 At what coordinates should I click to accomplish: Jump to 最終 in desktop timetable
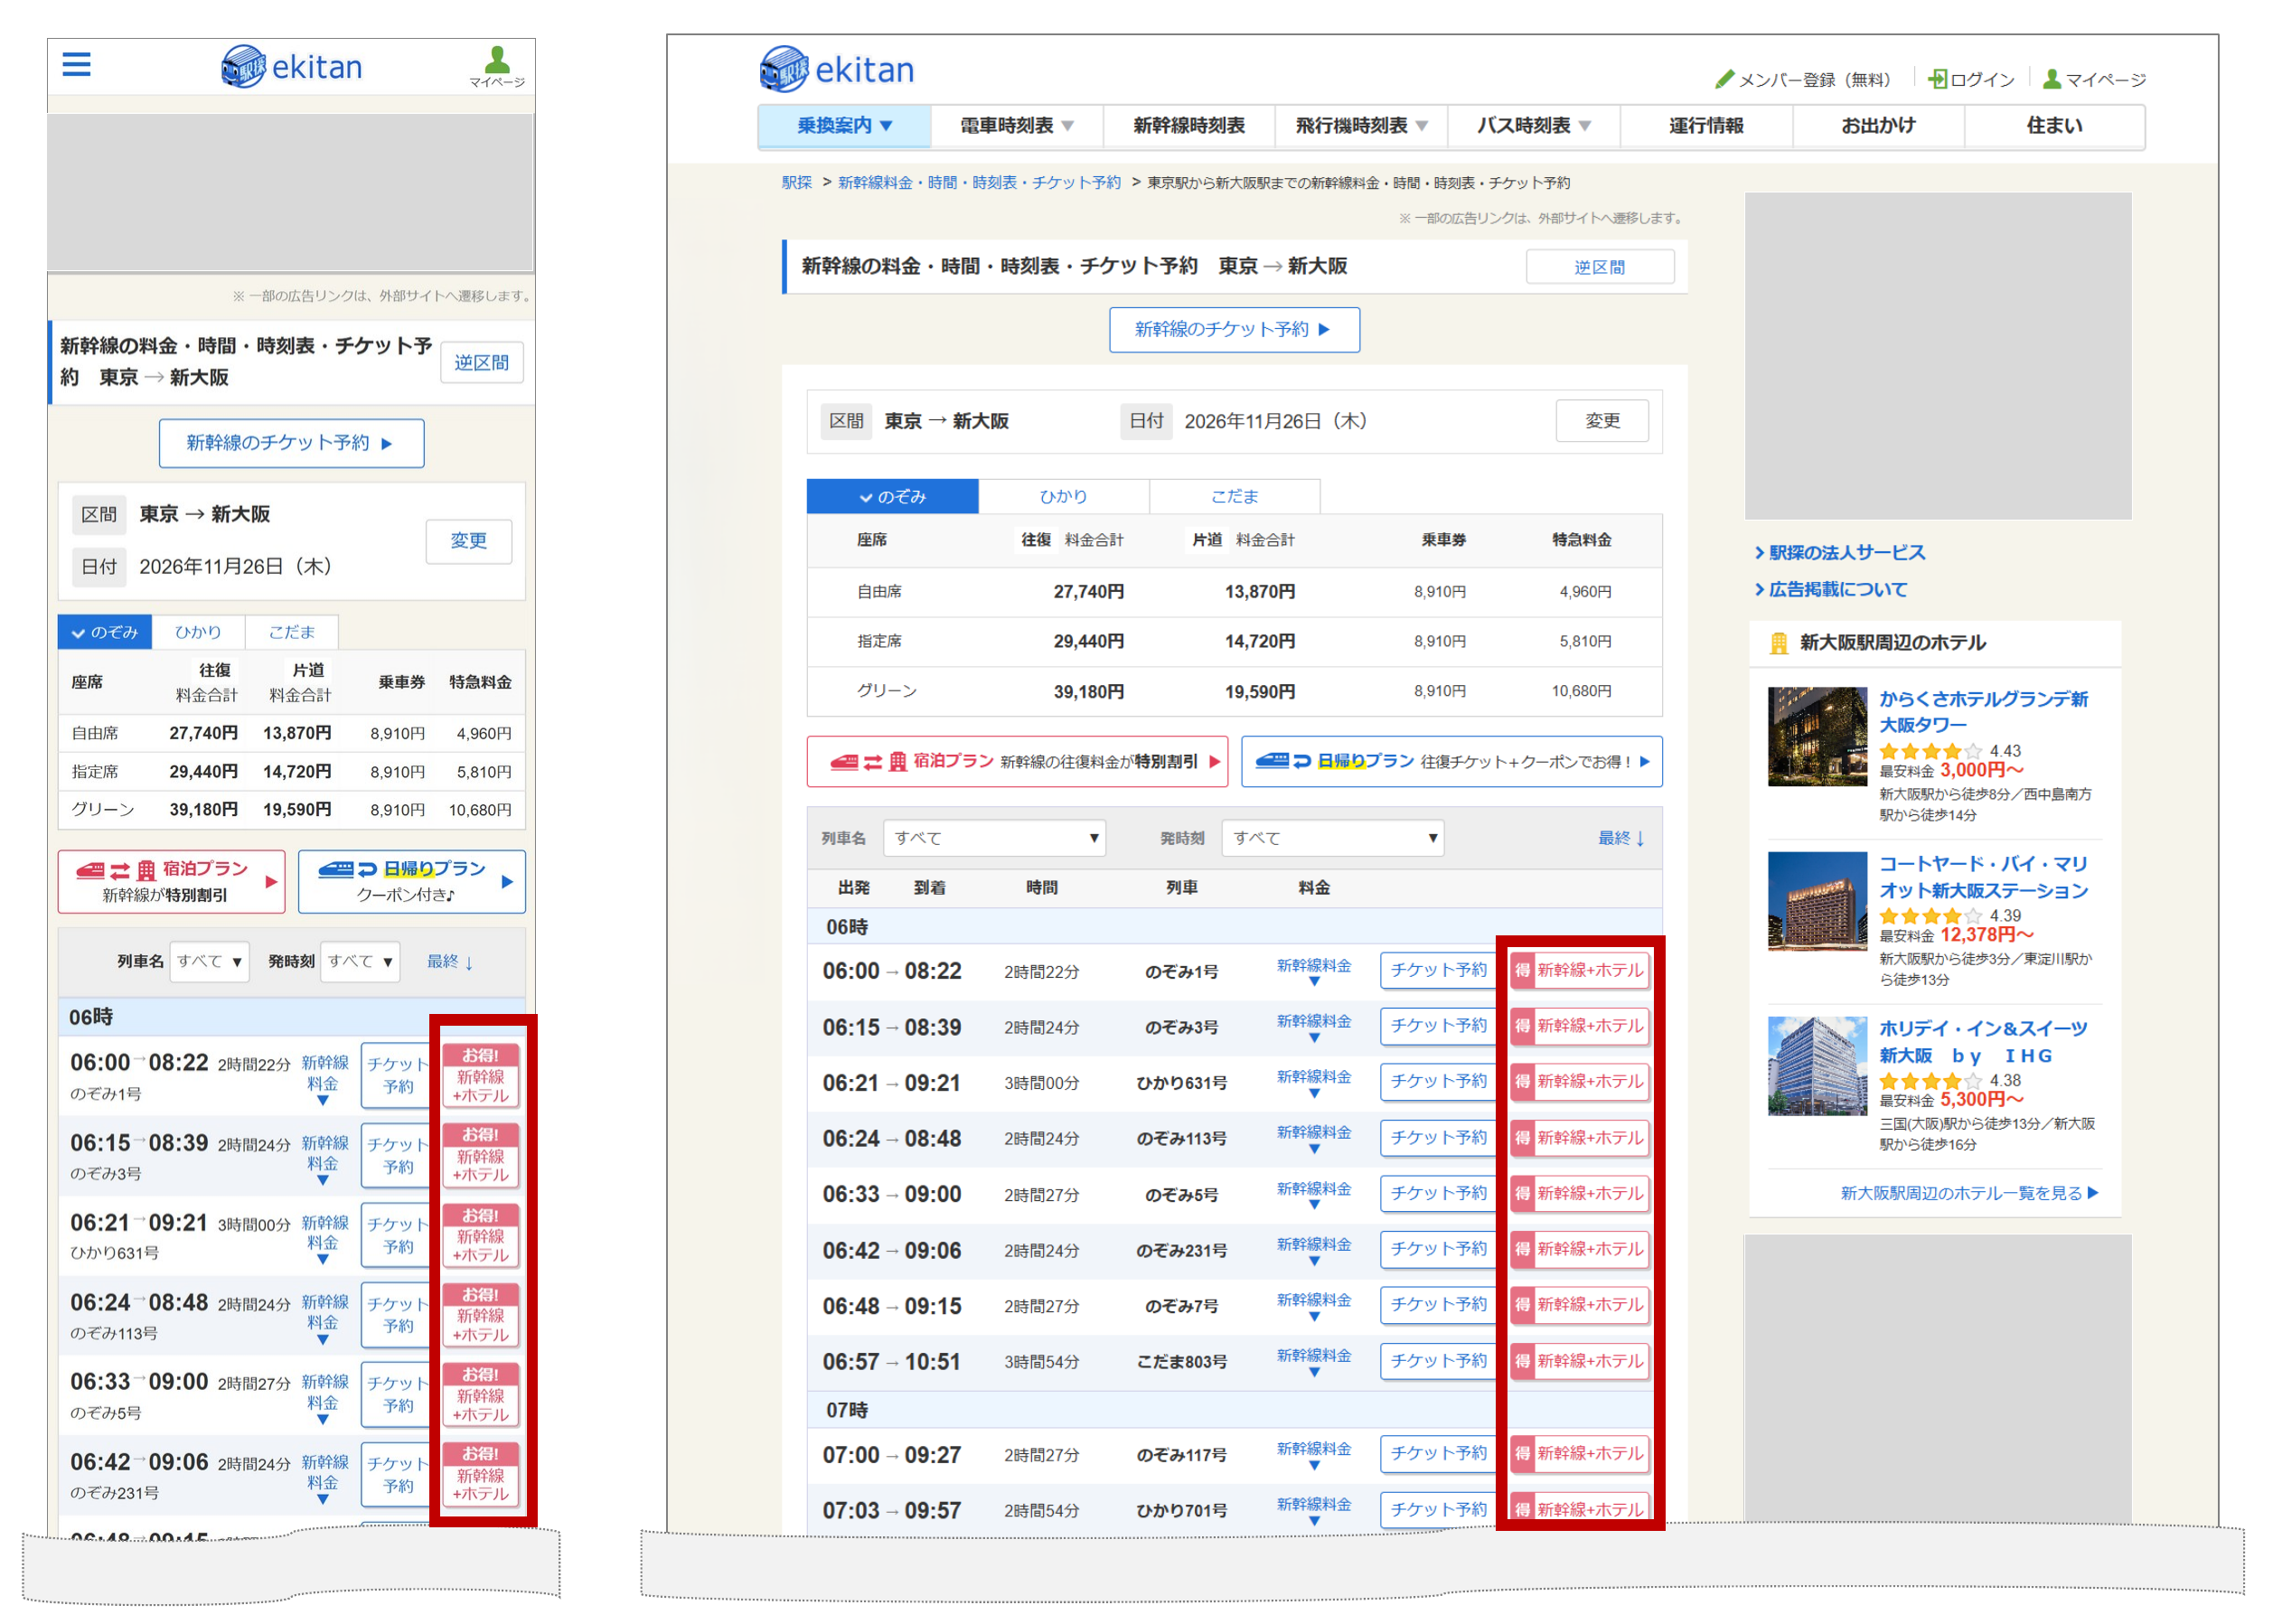pyautogui.click(x=1622, y=838)
